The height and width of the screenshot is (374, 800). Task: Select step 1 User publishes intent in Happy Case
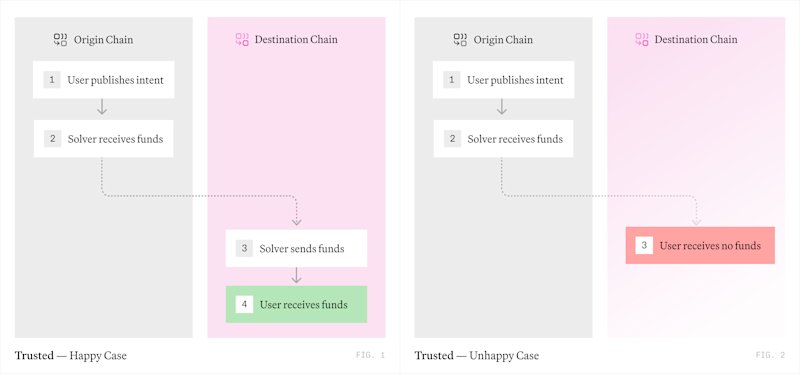click(x=104, y=80)
